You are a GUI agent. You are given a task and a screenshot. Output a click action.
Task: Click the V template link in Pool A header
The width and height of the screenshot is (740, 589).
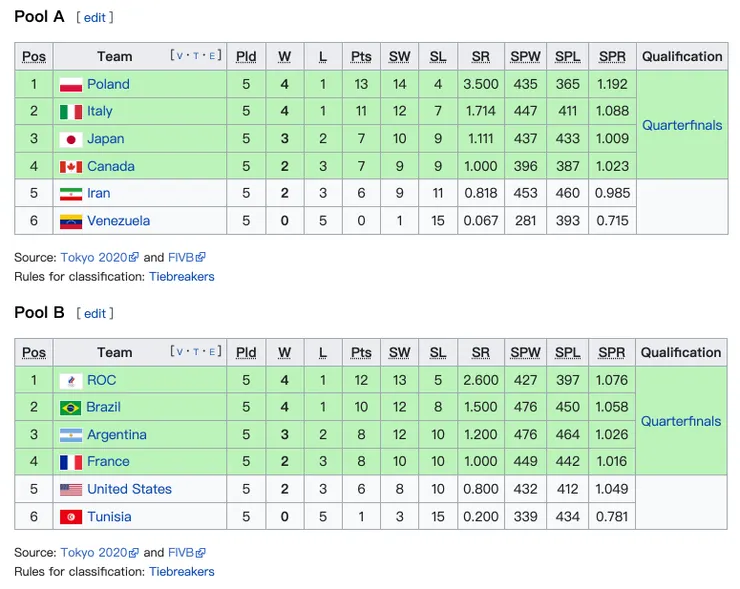[180, 56]
